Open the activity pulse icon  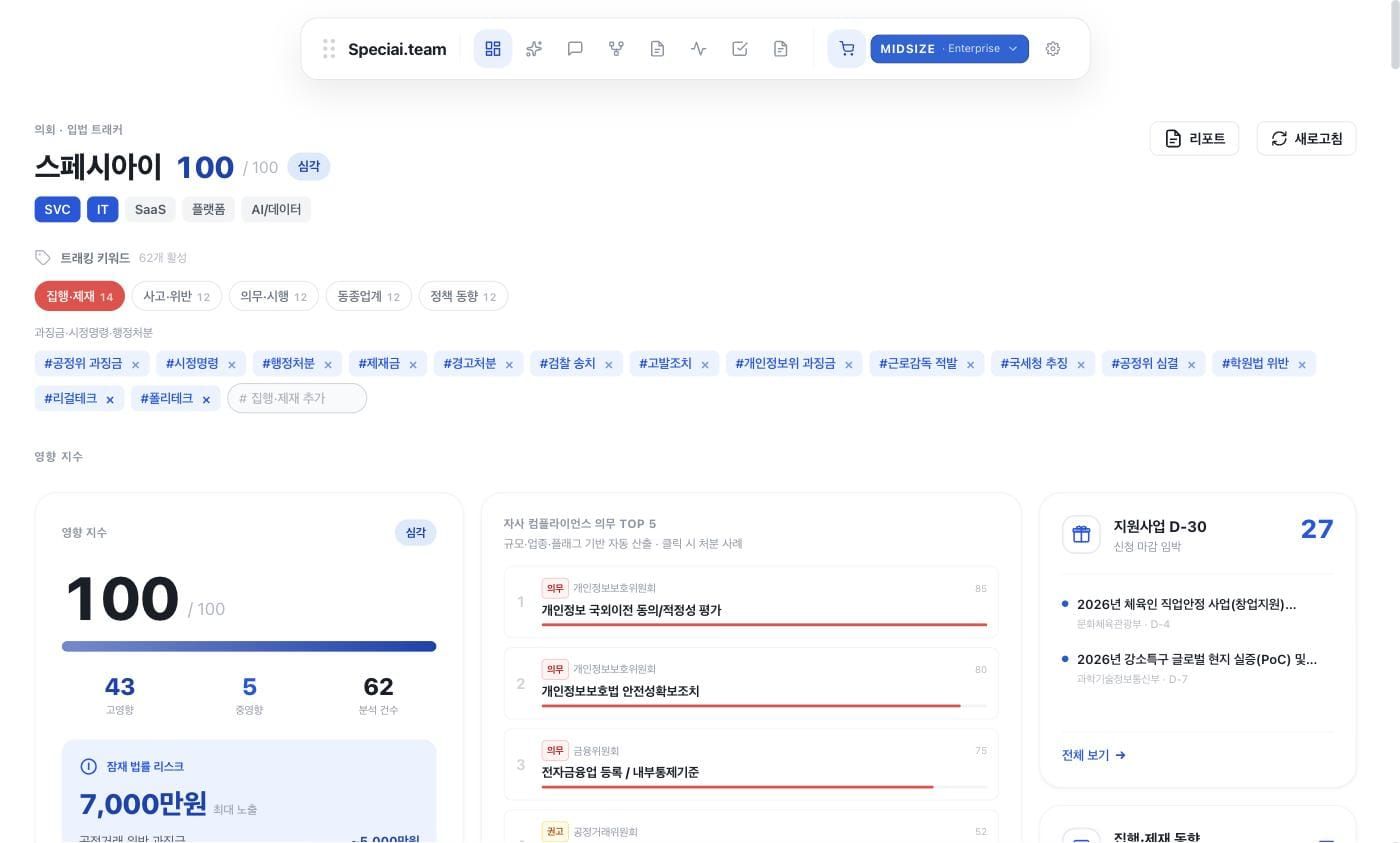coord(698,48)
